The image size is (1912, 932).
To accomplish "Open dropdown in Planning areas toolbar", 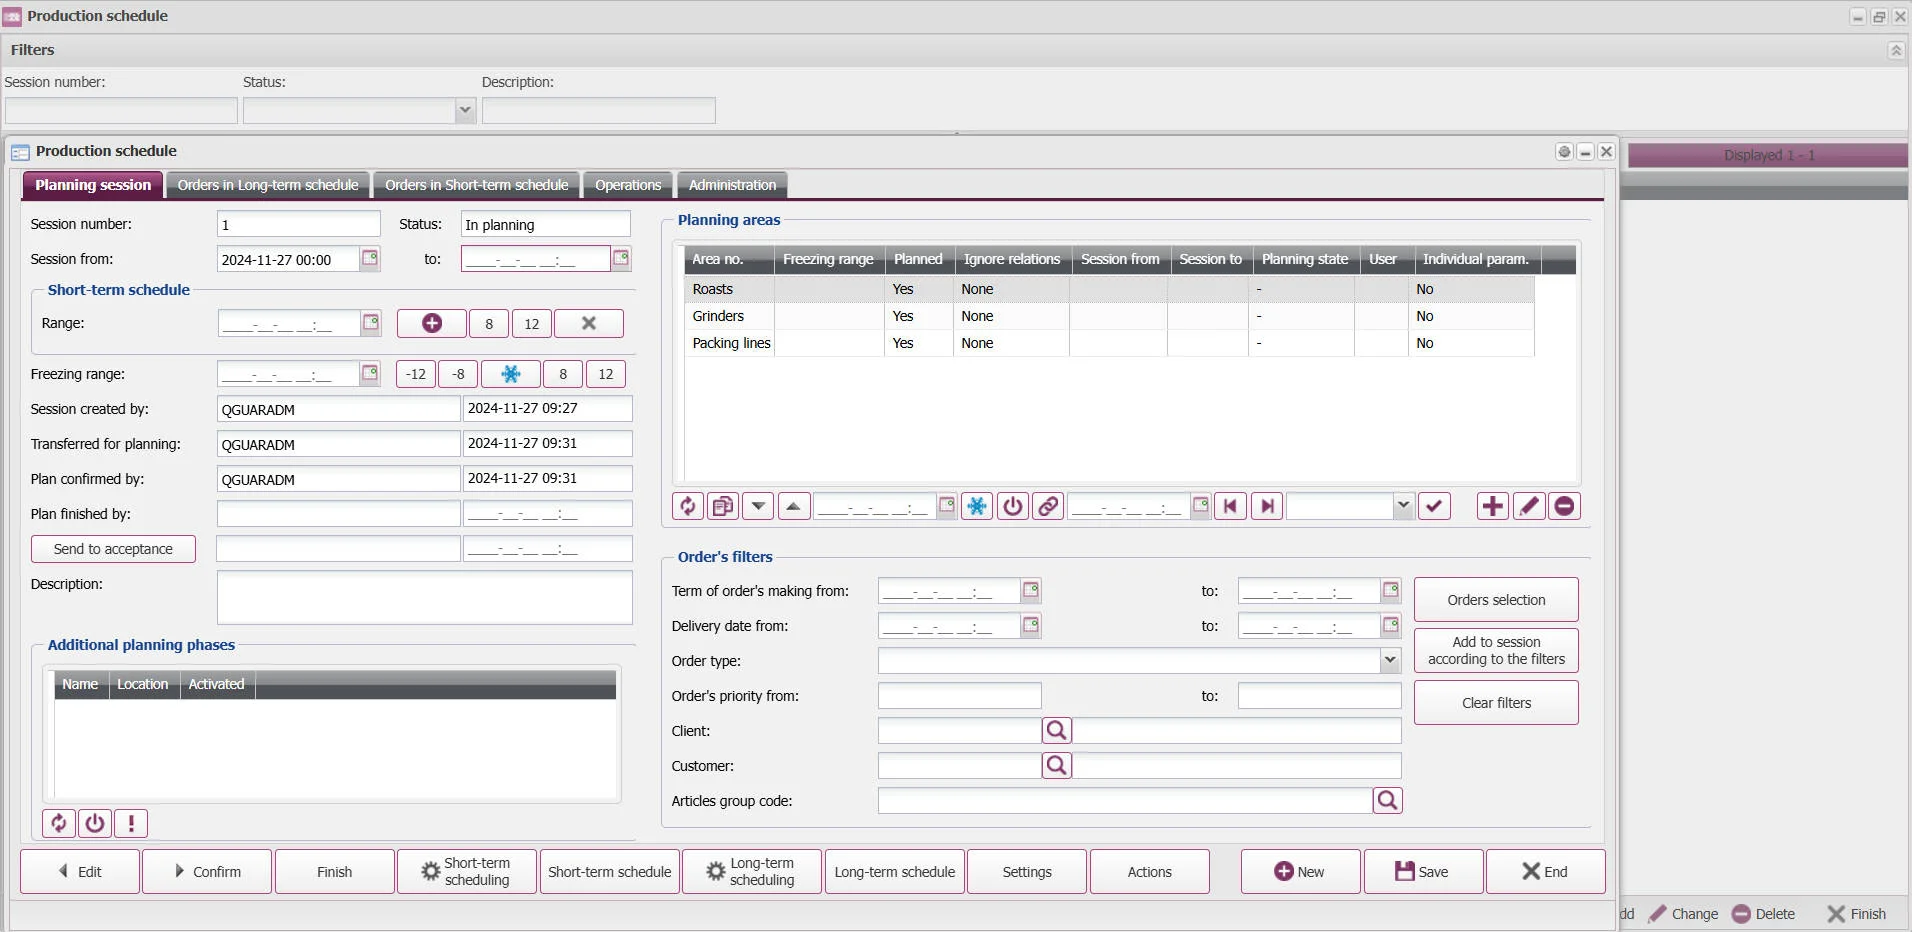I will [1403, 506].
